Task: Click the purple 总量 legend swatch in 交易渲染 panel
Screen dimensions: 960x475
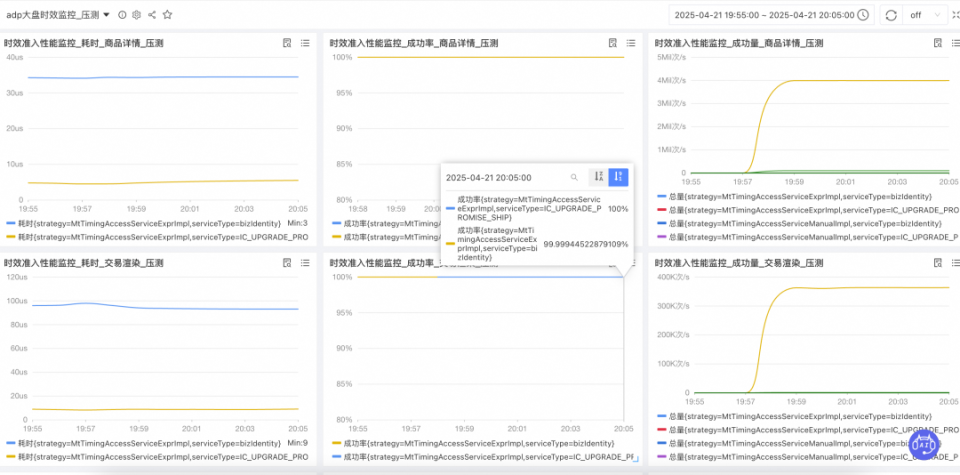Action: 662,456
